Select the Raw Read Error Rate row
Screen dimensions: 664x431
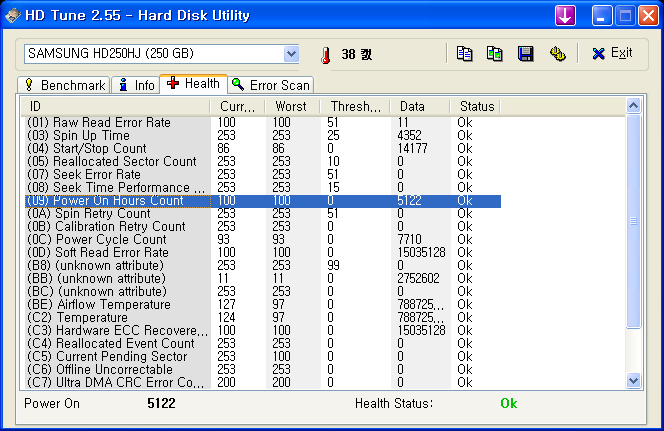coord(263,122)
